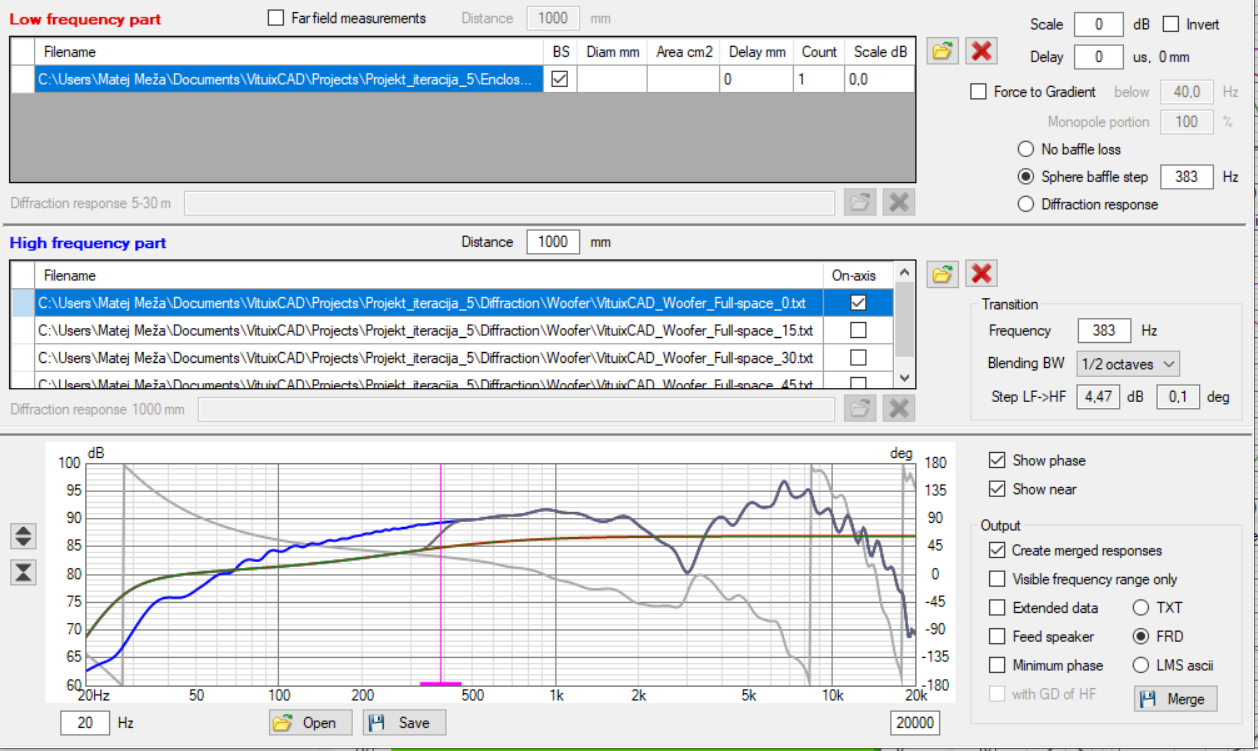Click disabled folder icon for Diffraction response 5-30 m
This screenshot has width=1258, height=751.
tap(859, 203)
